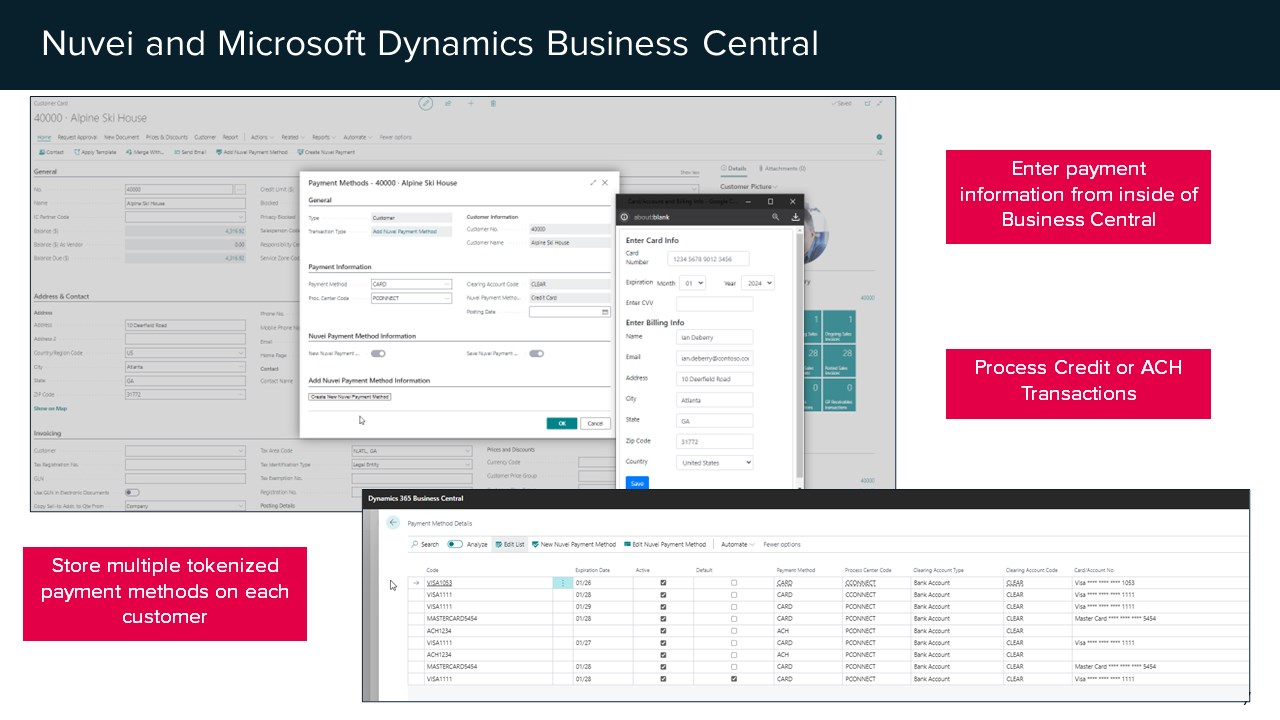This screenshot has height=720, width=1280.
Task: Toggle the Analyze switch
Action: (x=455, y=544)
